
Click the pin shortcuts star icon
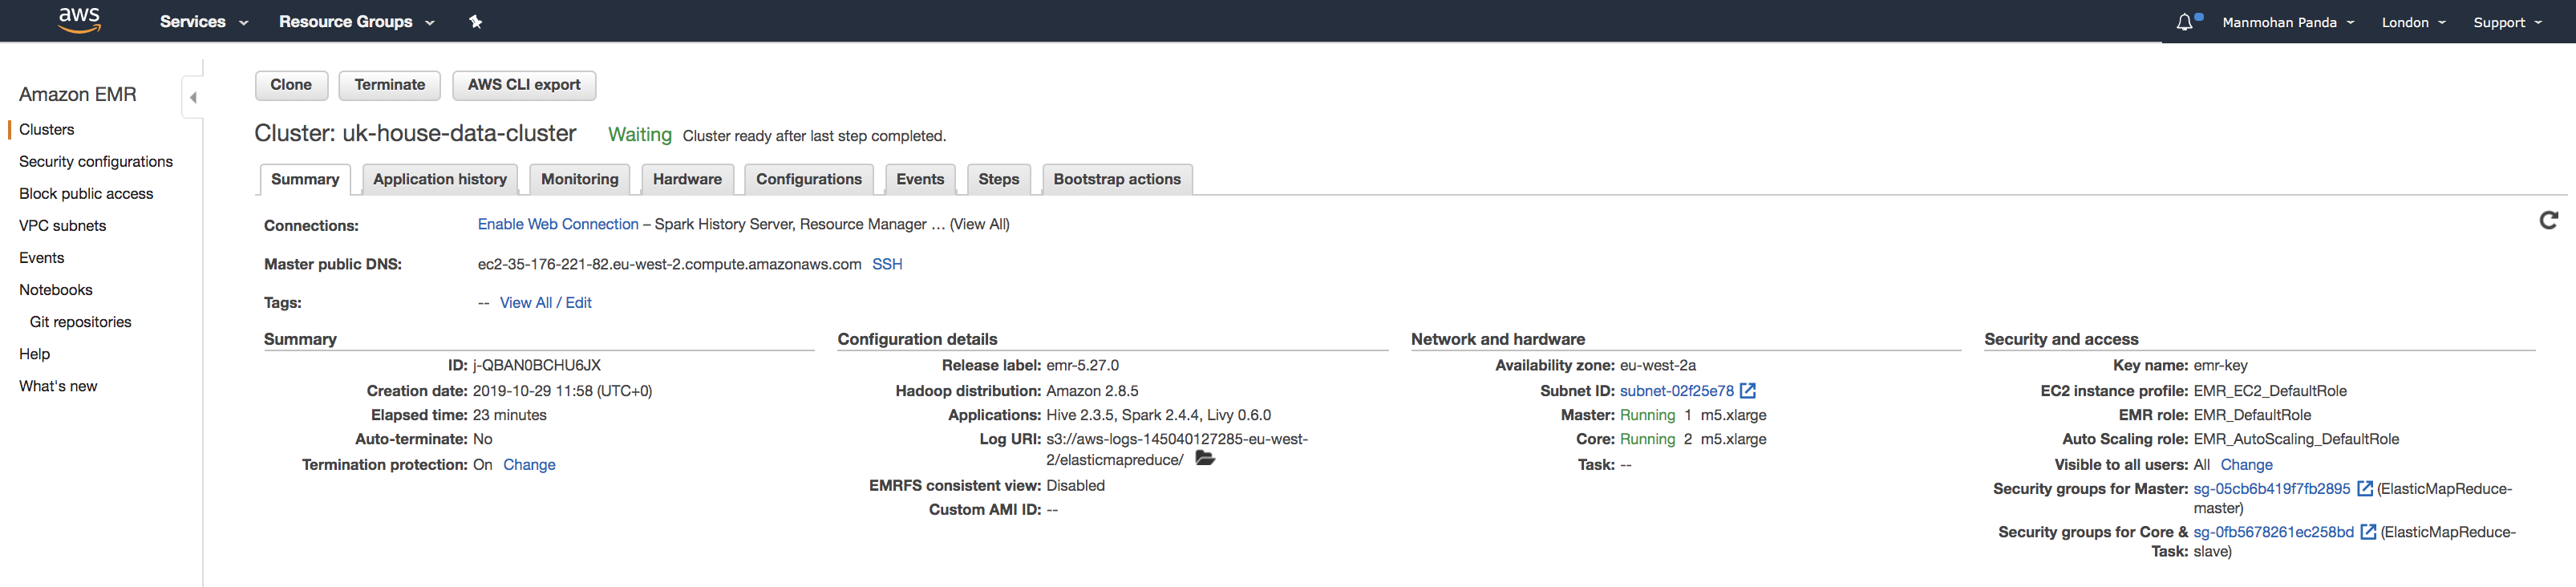tap(476, 22)
